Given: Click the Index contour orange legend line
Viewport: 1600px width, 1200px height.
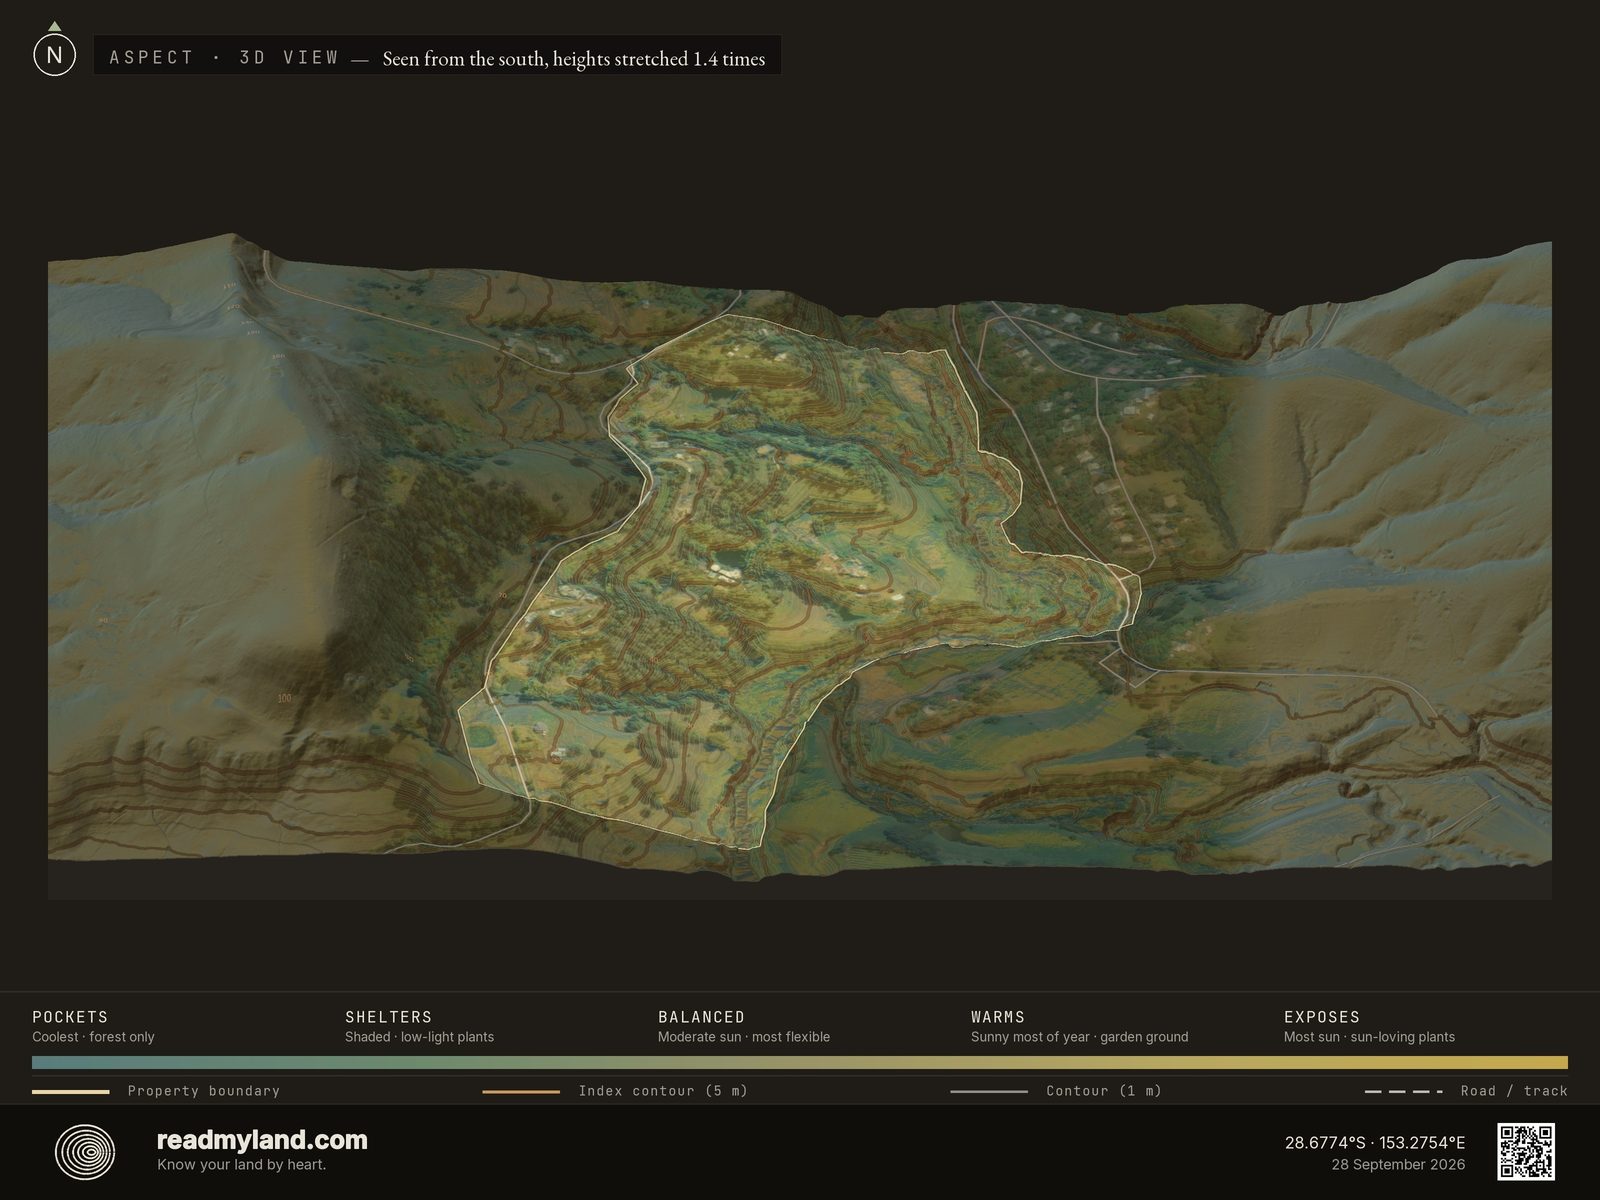Looking at the screenshot, I should (x=521, y=1092).
